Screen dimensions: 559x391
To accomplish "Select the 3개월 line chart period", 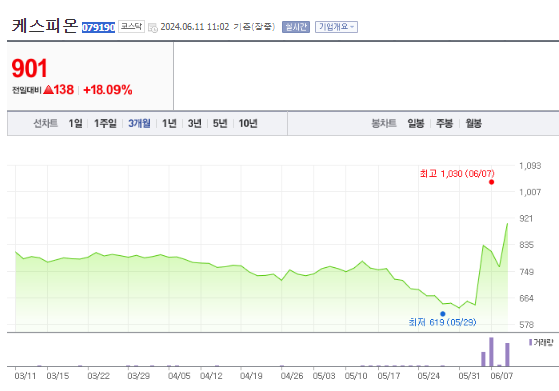I will tap(139, 123).
